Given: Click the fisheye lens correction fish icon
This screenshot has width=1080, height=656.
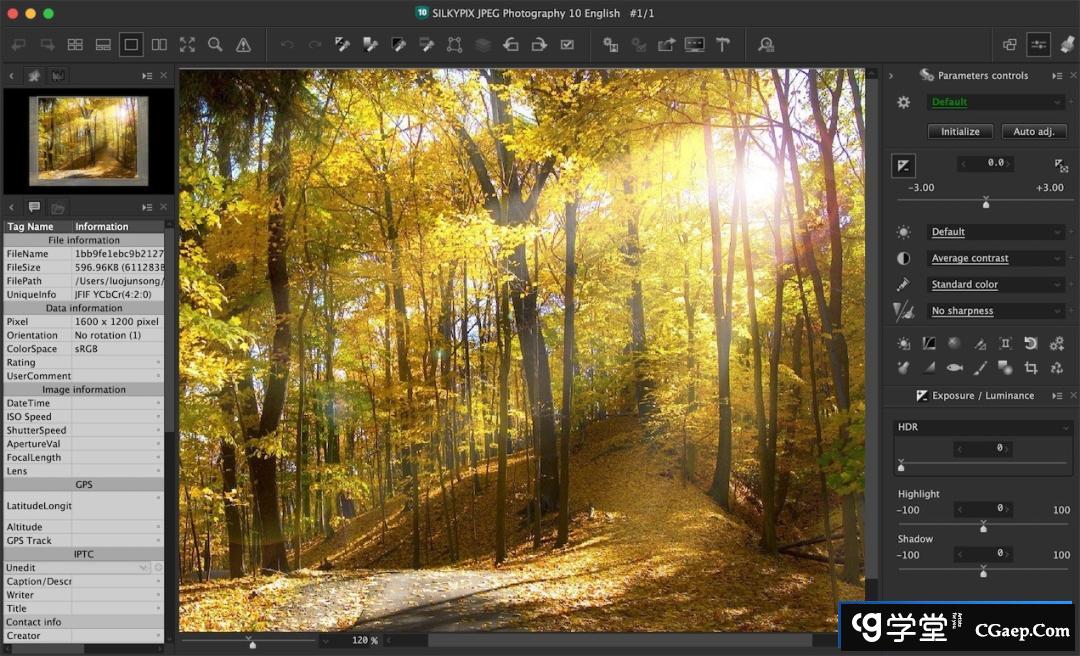Looking at the screenshot, I should [x=954, y=368].
